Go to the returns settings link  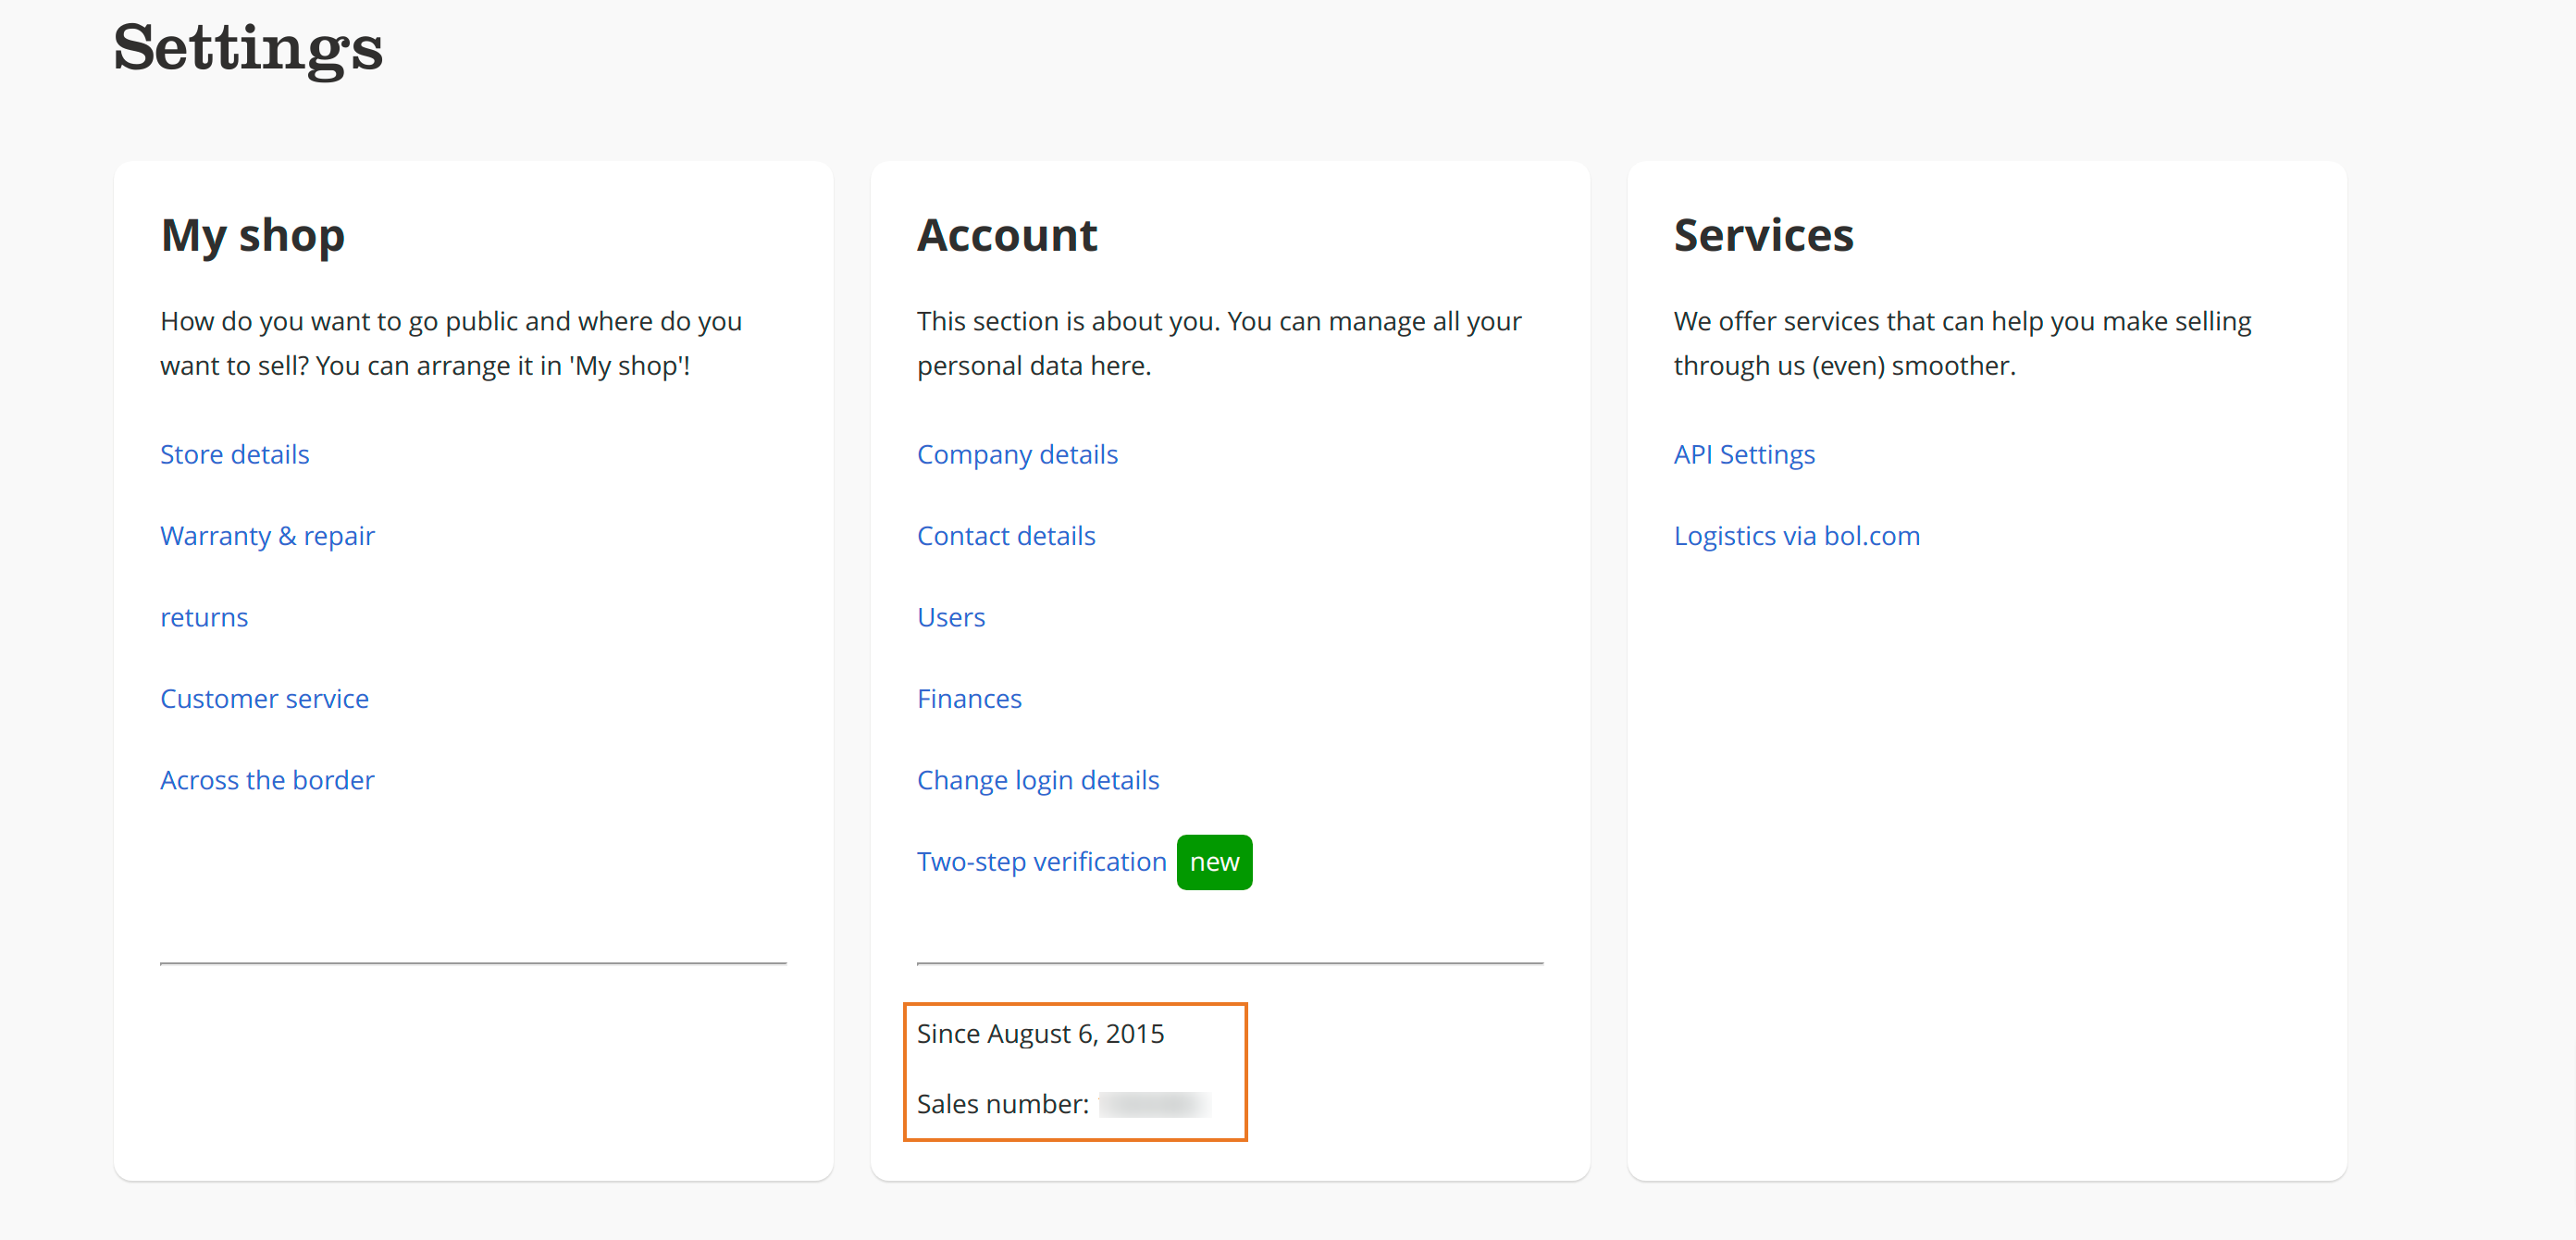tap(204, 617)
